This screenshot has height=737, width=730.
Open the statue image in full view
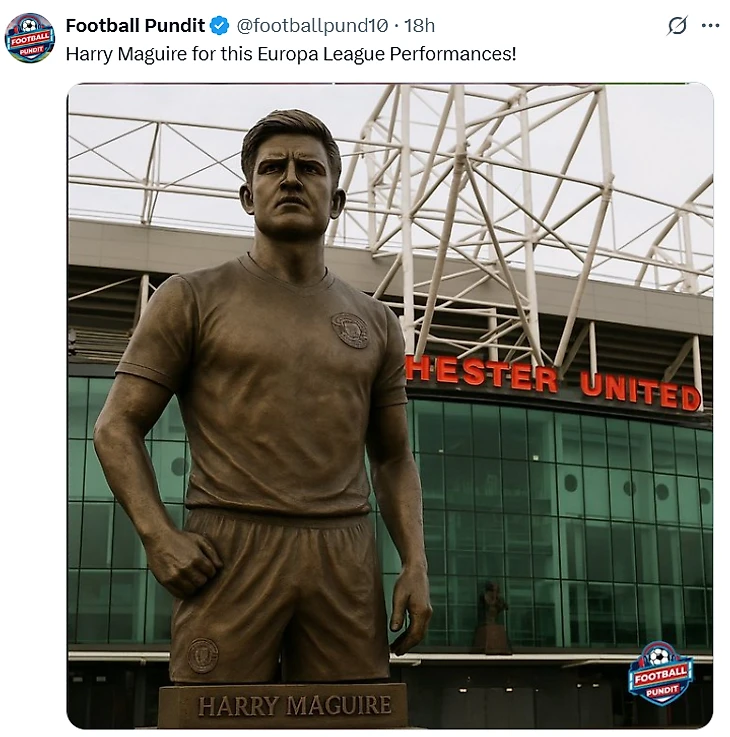click(390, 406)
